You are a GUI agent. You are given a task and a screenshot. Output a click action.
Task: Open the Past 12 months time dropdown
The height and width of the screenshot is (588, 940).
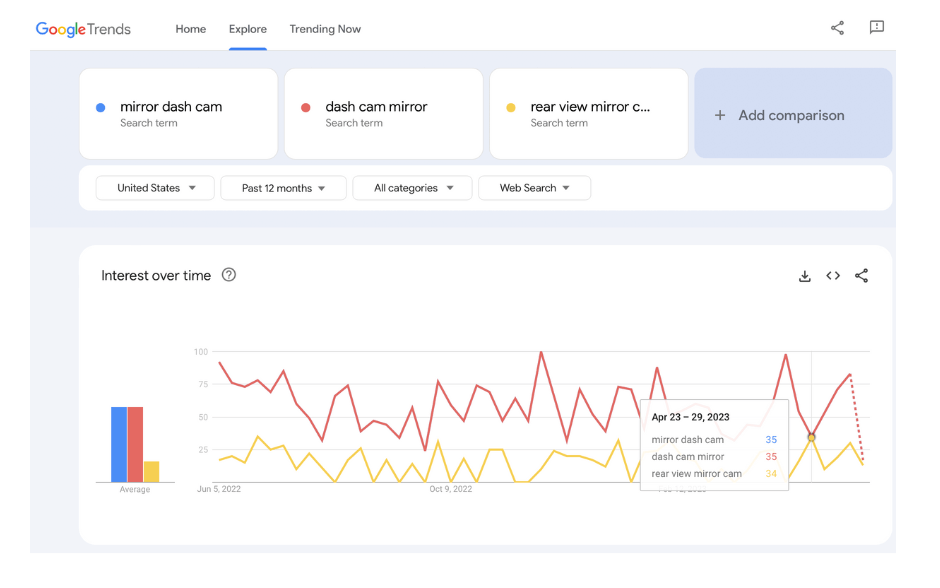coord(284,188)
